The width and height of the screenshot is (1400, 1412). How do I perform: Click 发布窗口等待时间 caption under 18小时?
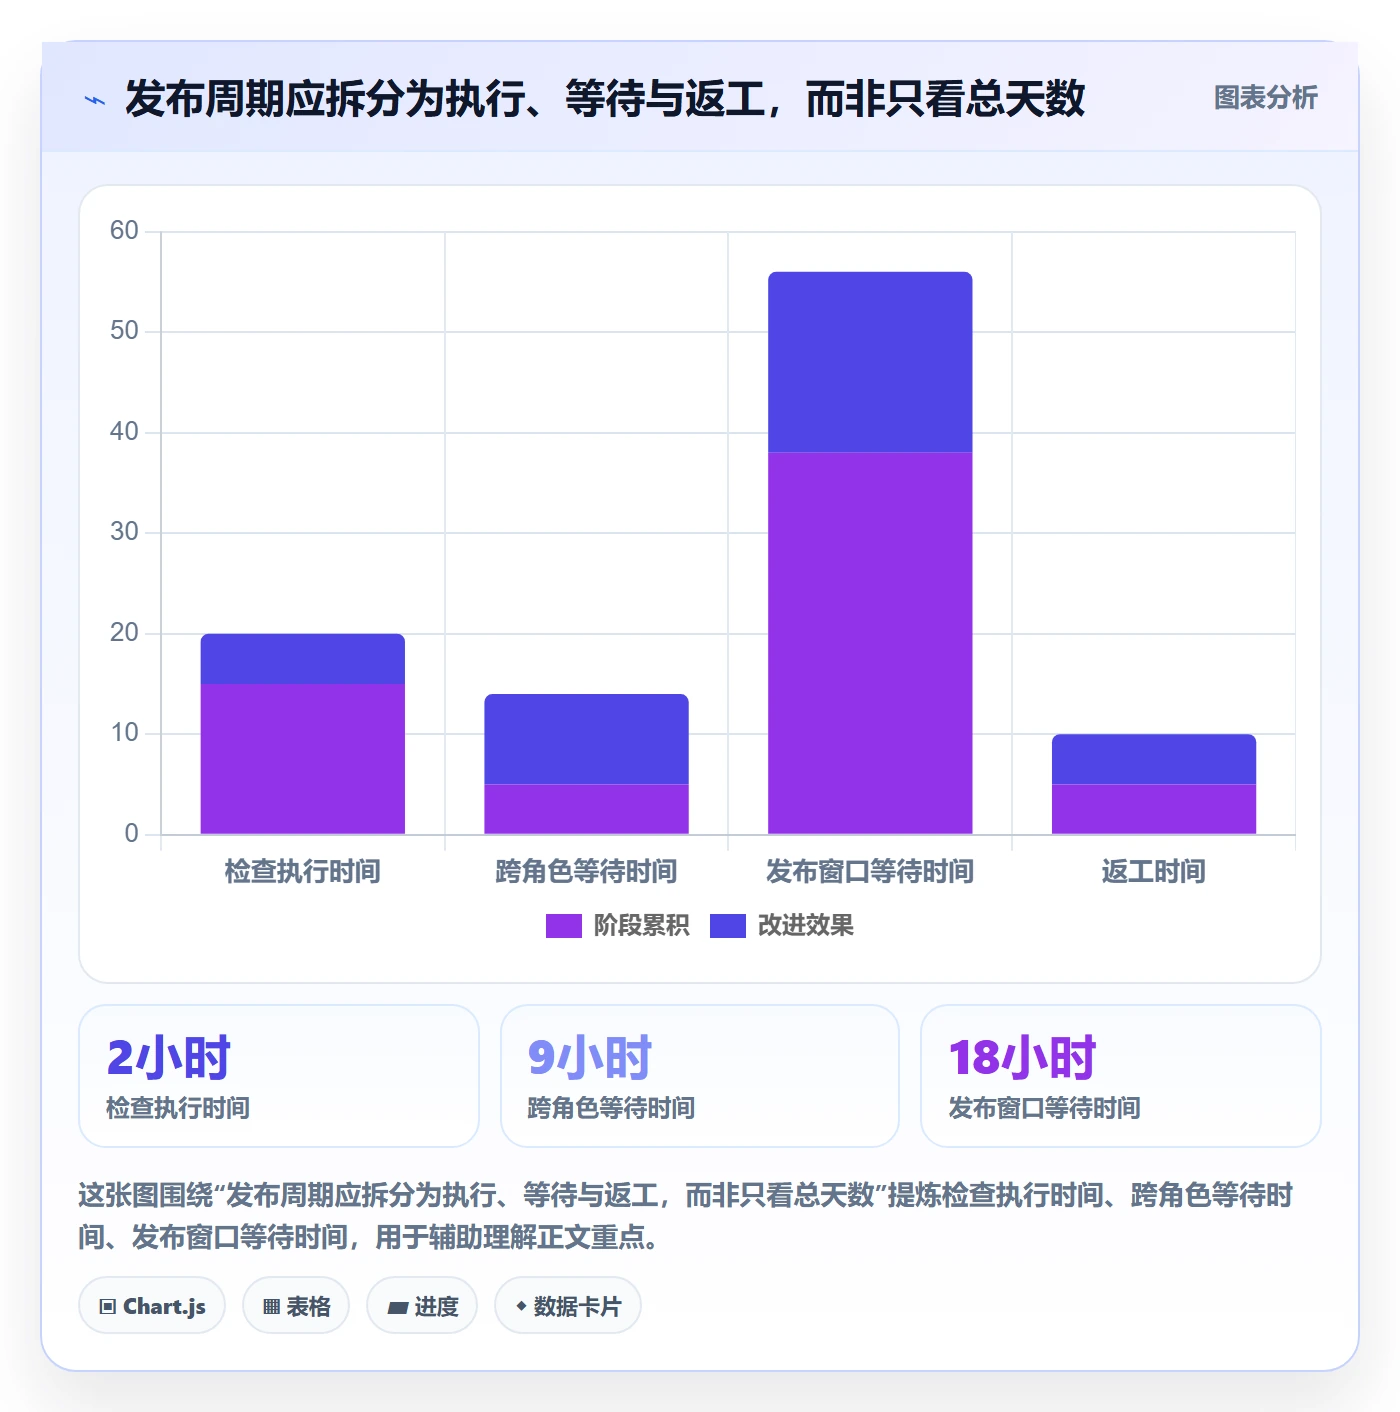point(1044,1108)
